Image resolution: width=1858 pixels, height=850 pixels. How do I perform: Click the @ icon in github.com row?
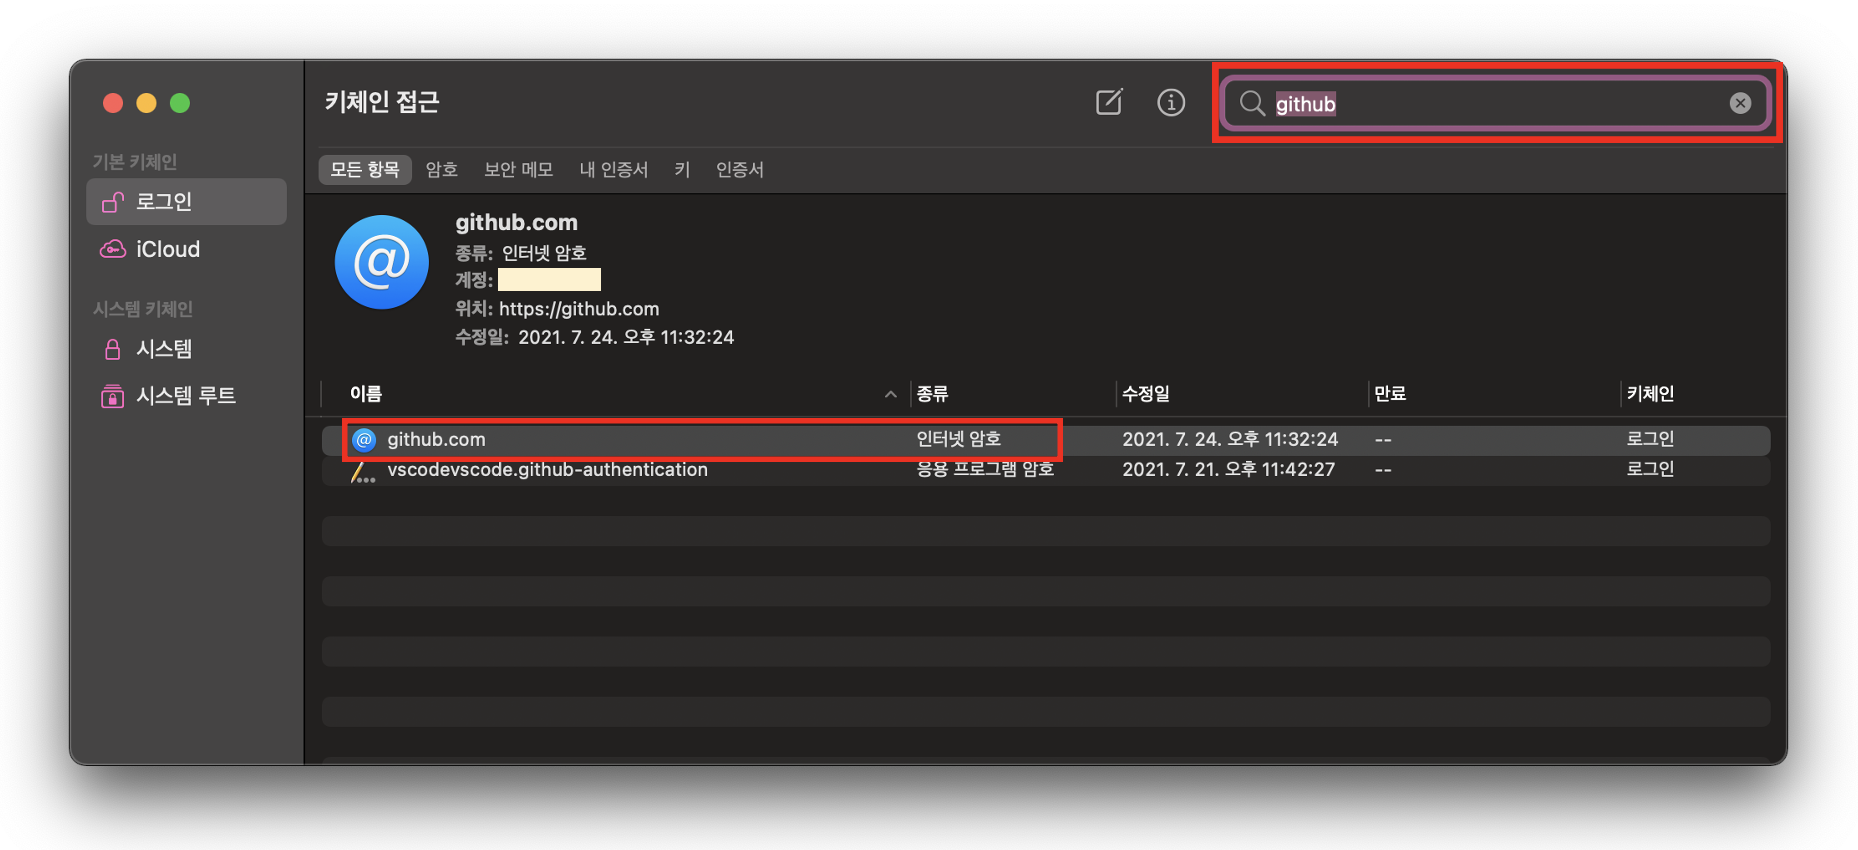click(364, 440)
